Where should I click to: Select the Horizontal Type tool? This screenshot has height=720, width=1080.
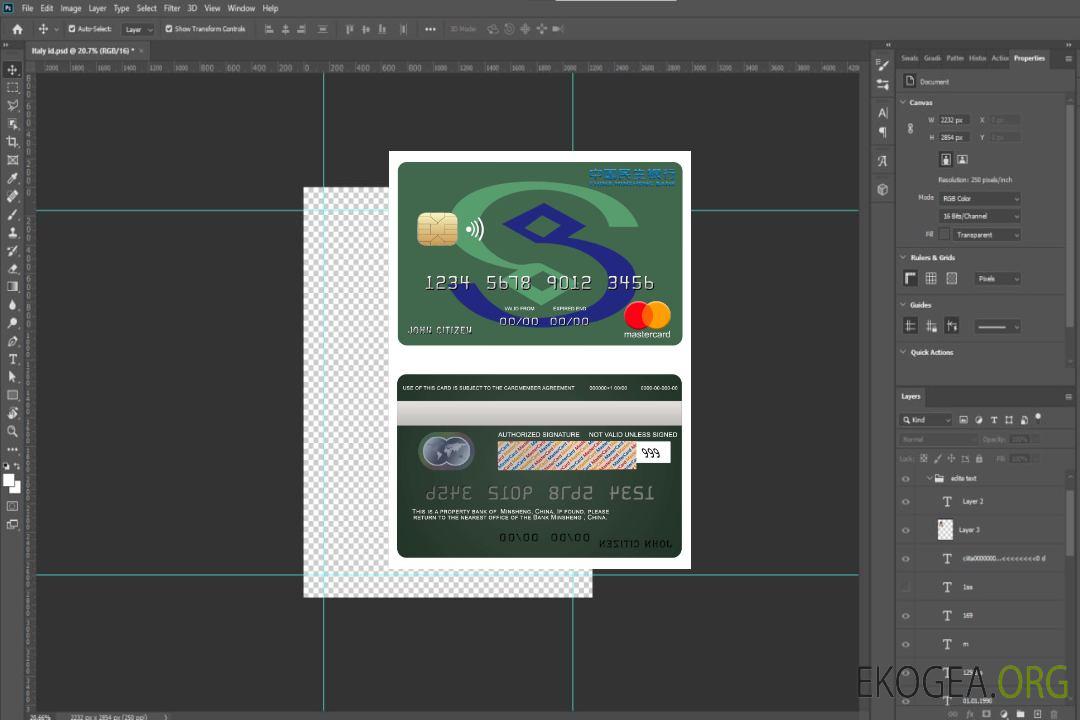(x=12, y=359)
